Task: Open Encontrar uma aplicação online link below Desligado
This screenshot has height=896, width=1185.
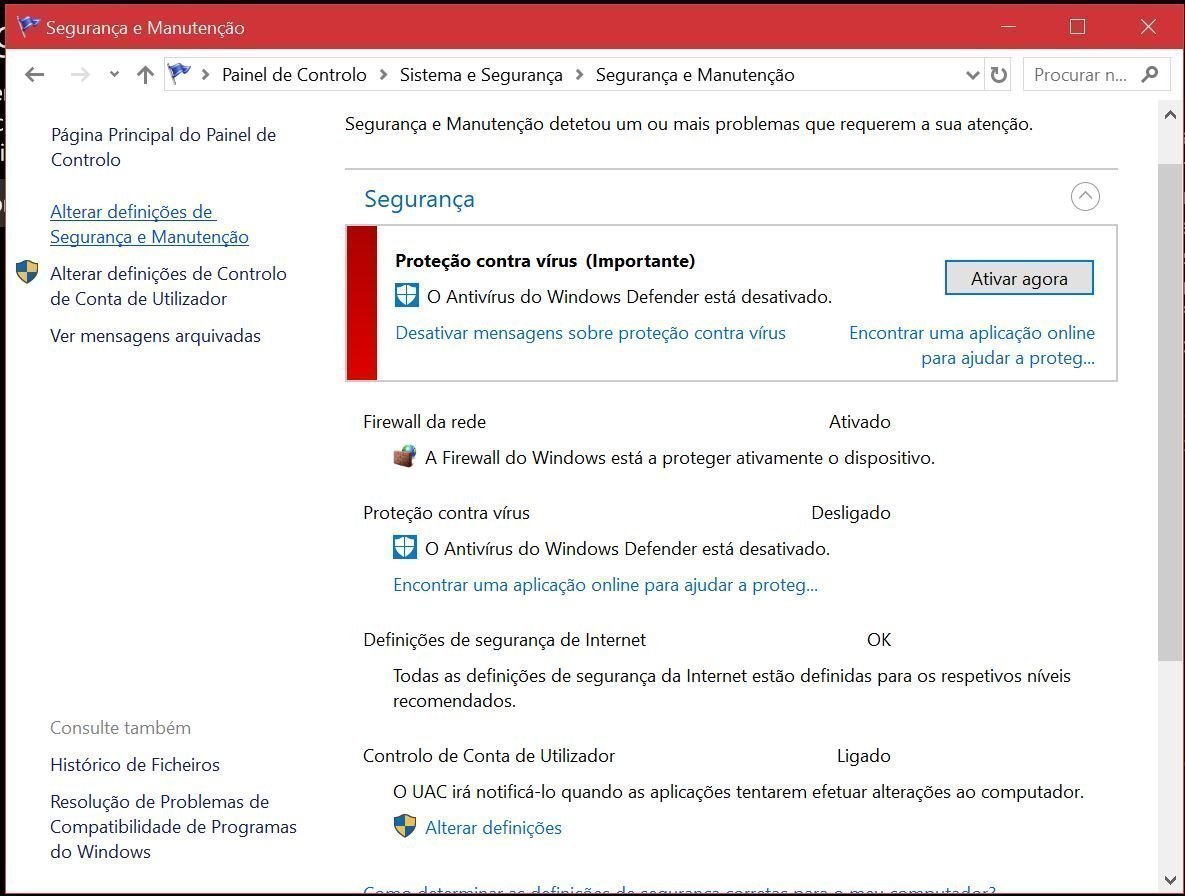Action: 605,585
